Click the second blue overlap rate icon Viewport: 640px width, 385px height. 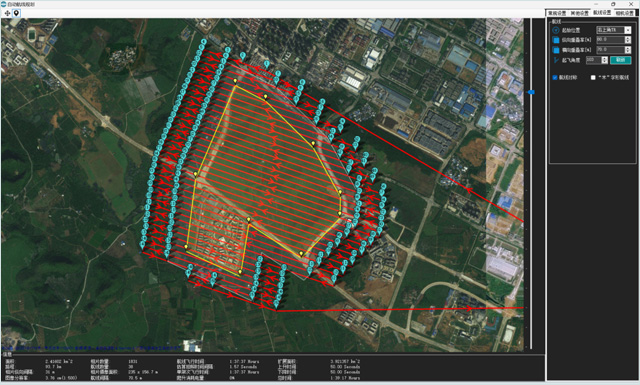(x=556, y=50)
